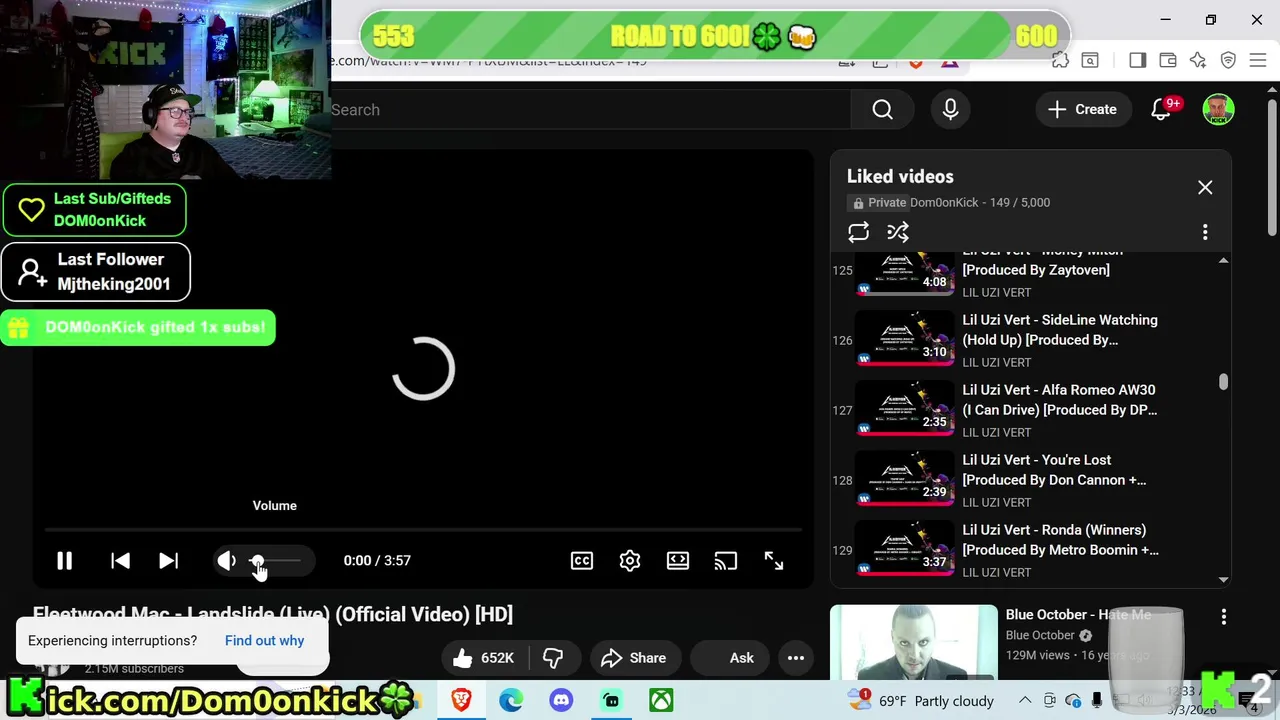Open Blue October video options menu
The width and height of the screenshot is (1280, 720).
(1223, 618)
